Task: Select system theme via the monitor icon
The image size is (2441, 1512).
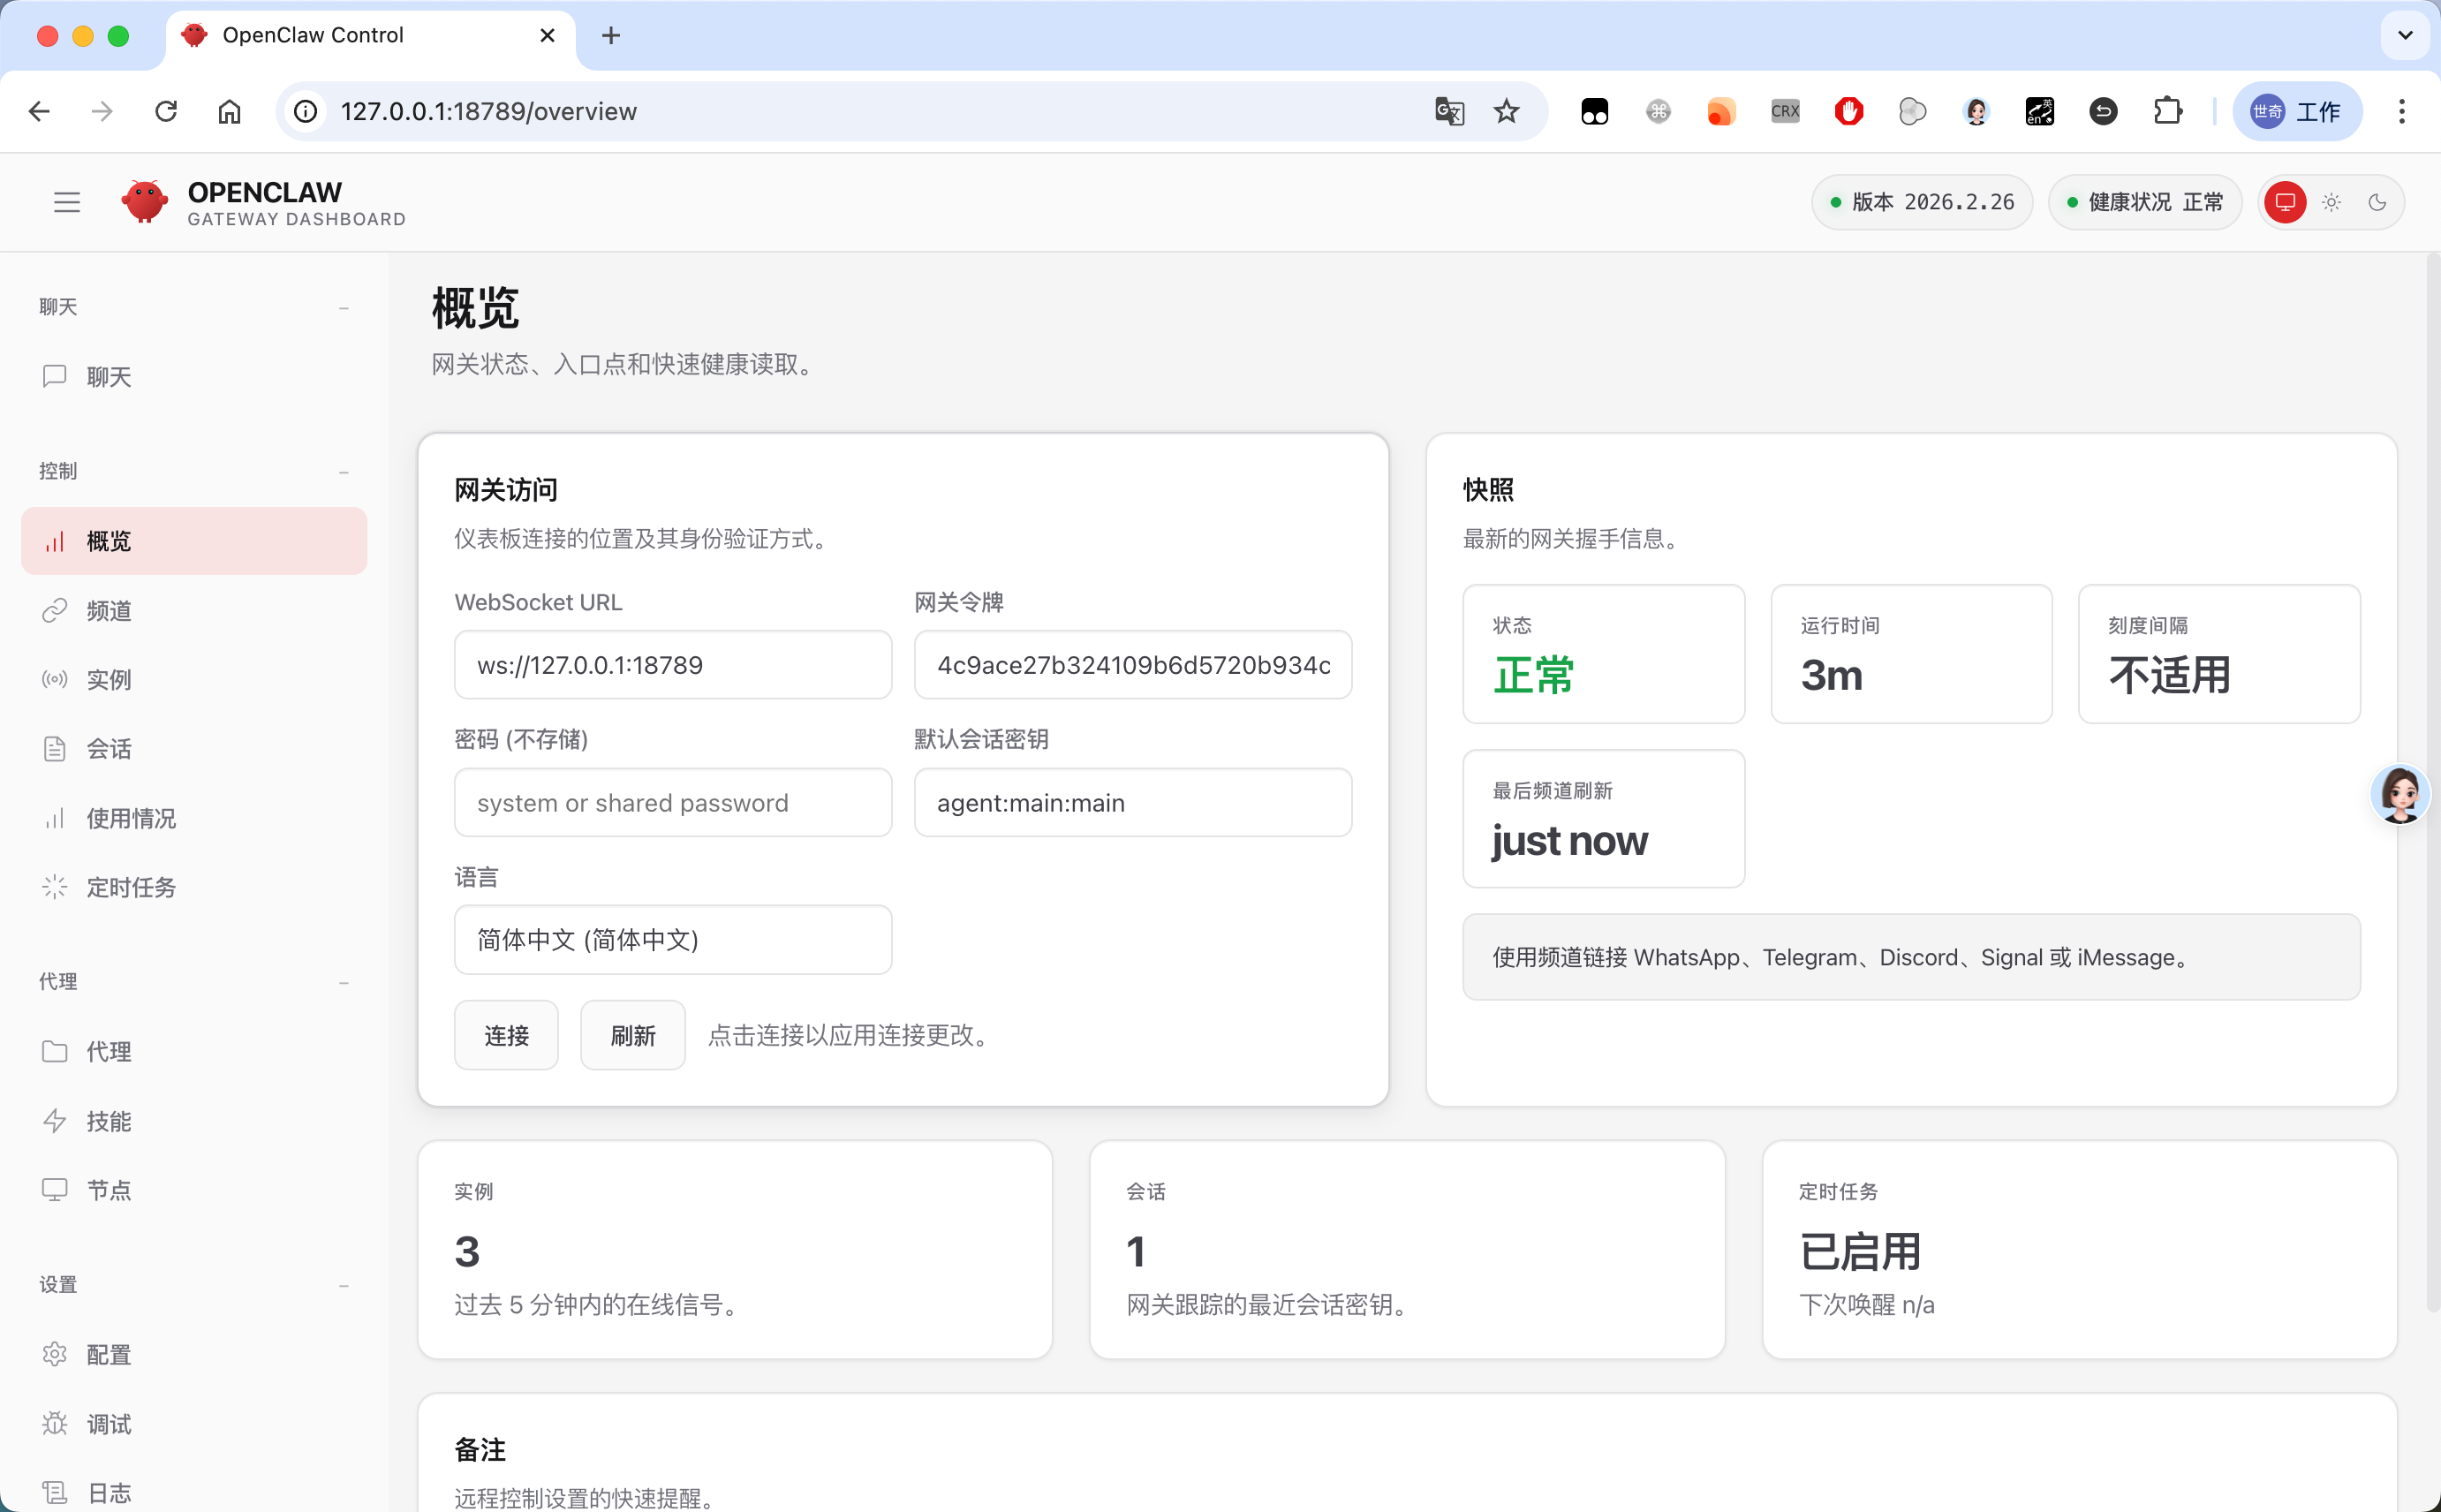Action: tap(2284, 202)
